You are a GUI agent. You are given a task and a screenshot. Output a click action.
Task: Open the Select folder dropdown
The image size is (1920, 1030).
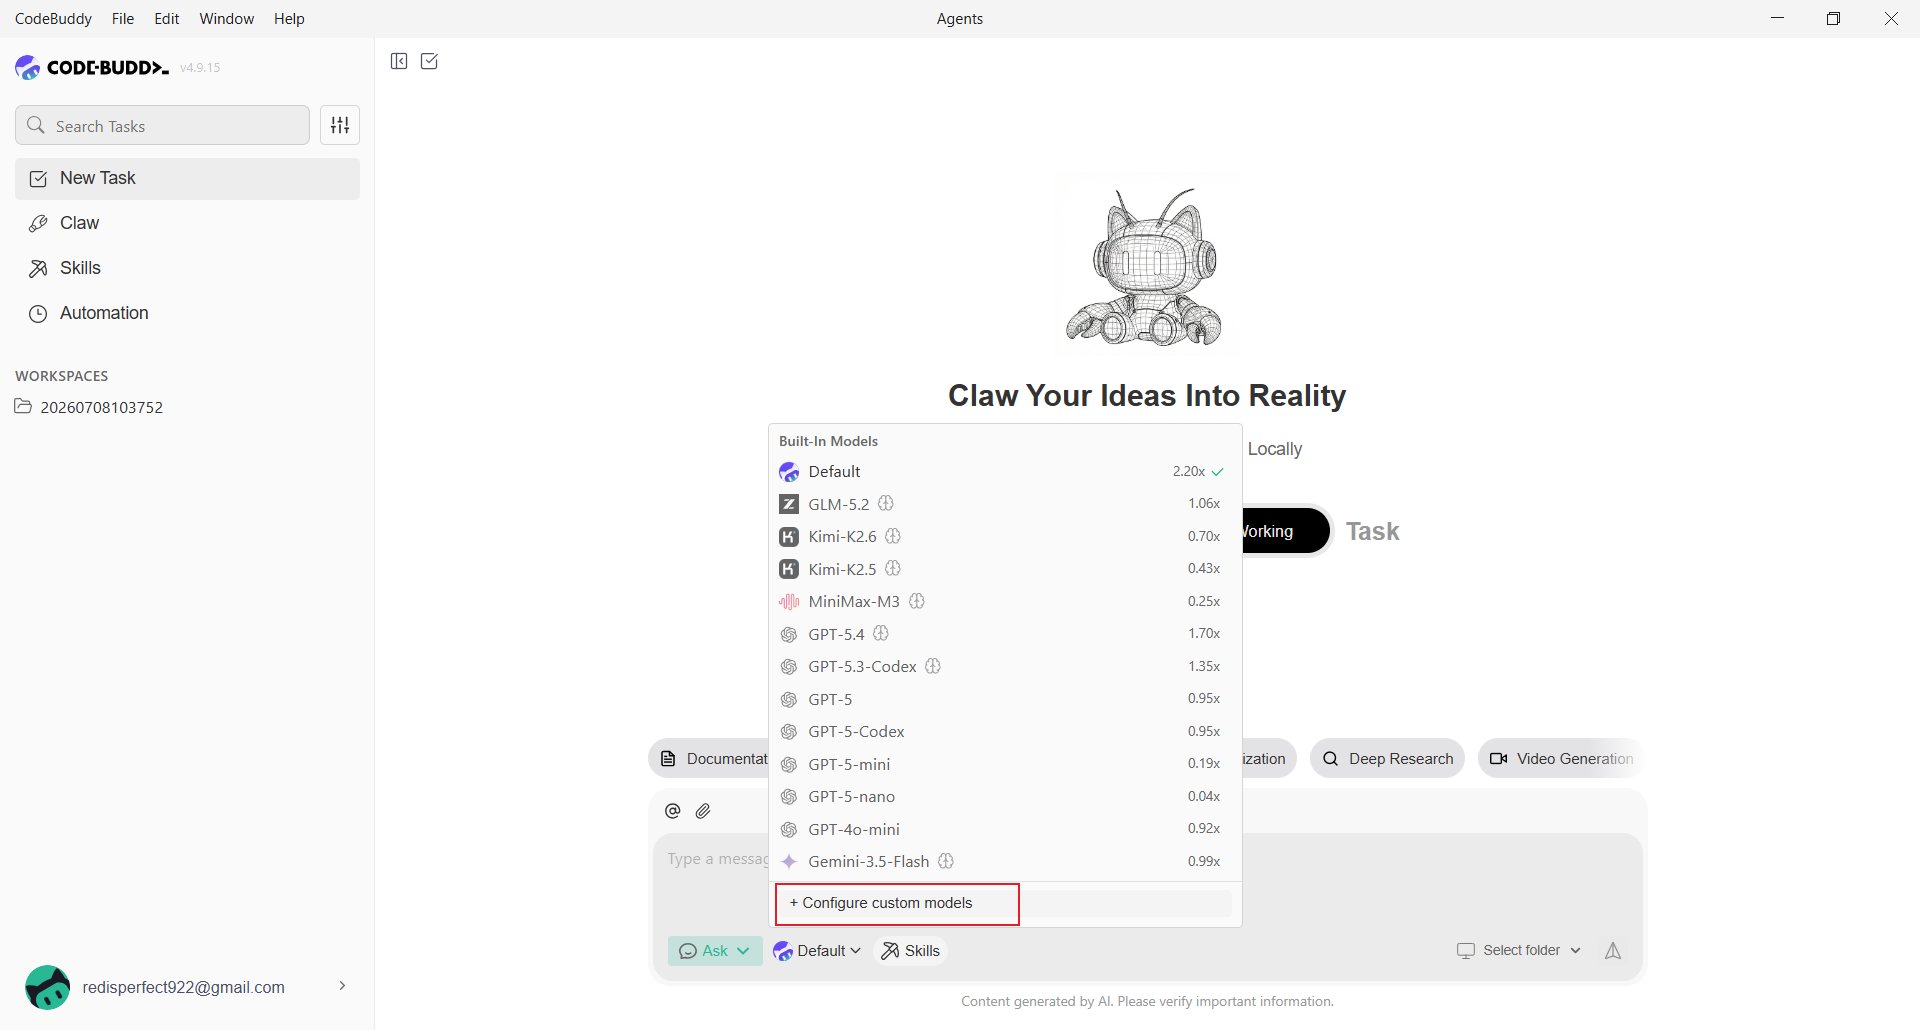click(x=1518, y=950)
